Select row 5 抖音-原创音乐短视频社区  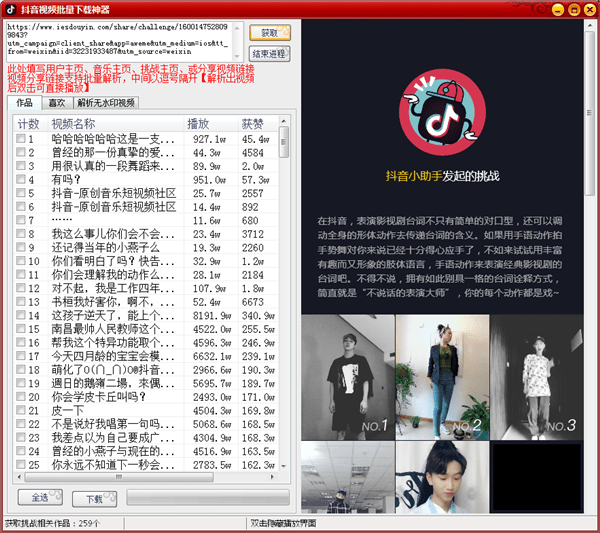coord(114,193)
